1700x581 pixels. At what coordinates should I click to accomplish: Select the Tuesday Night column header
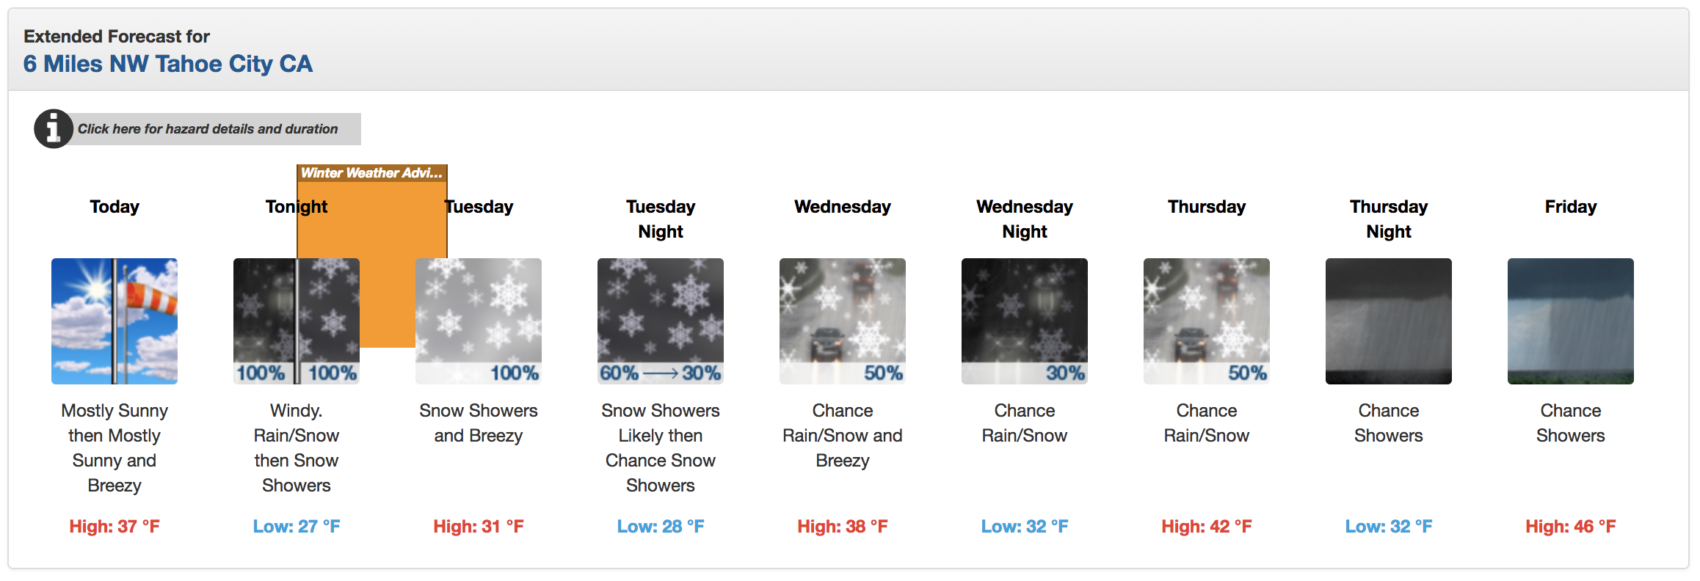click(661, 219)
